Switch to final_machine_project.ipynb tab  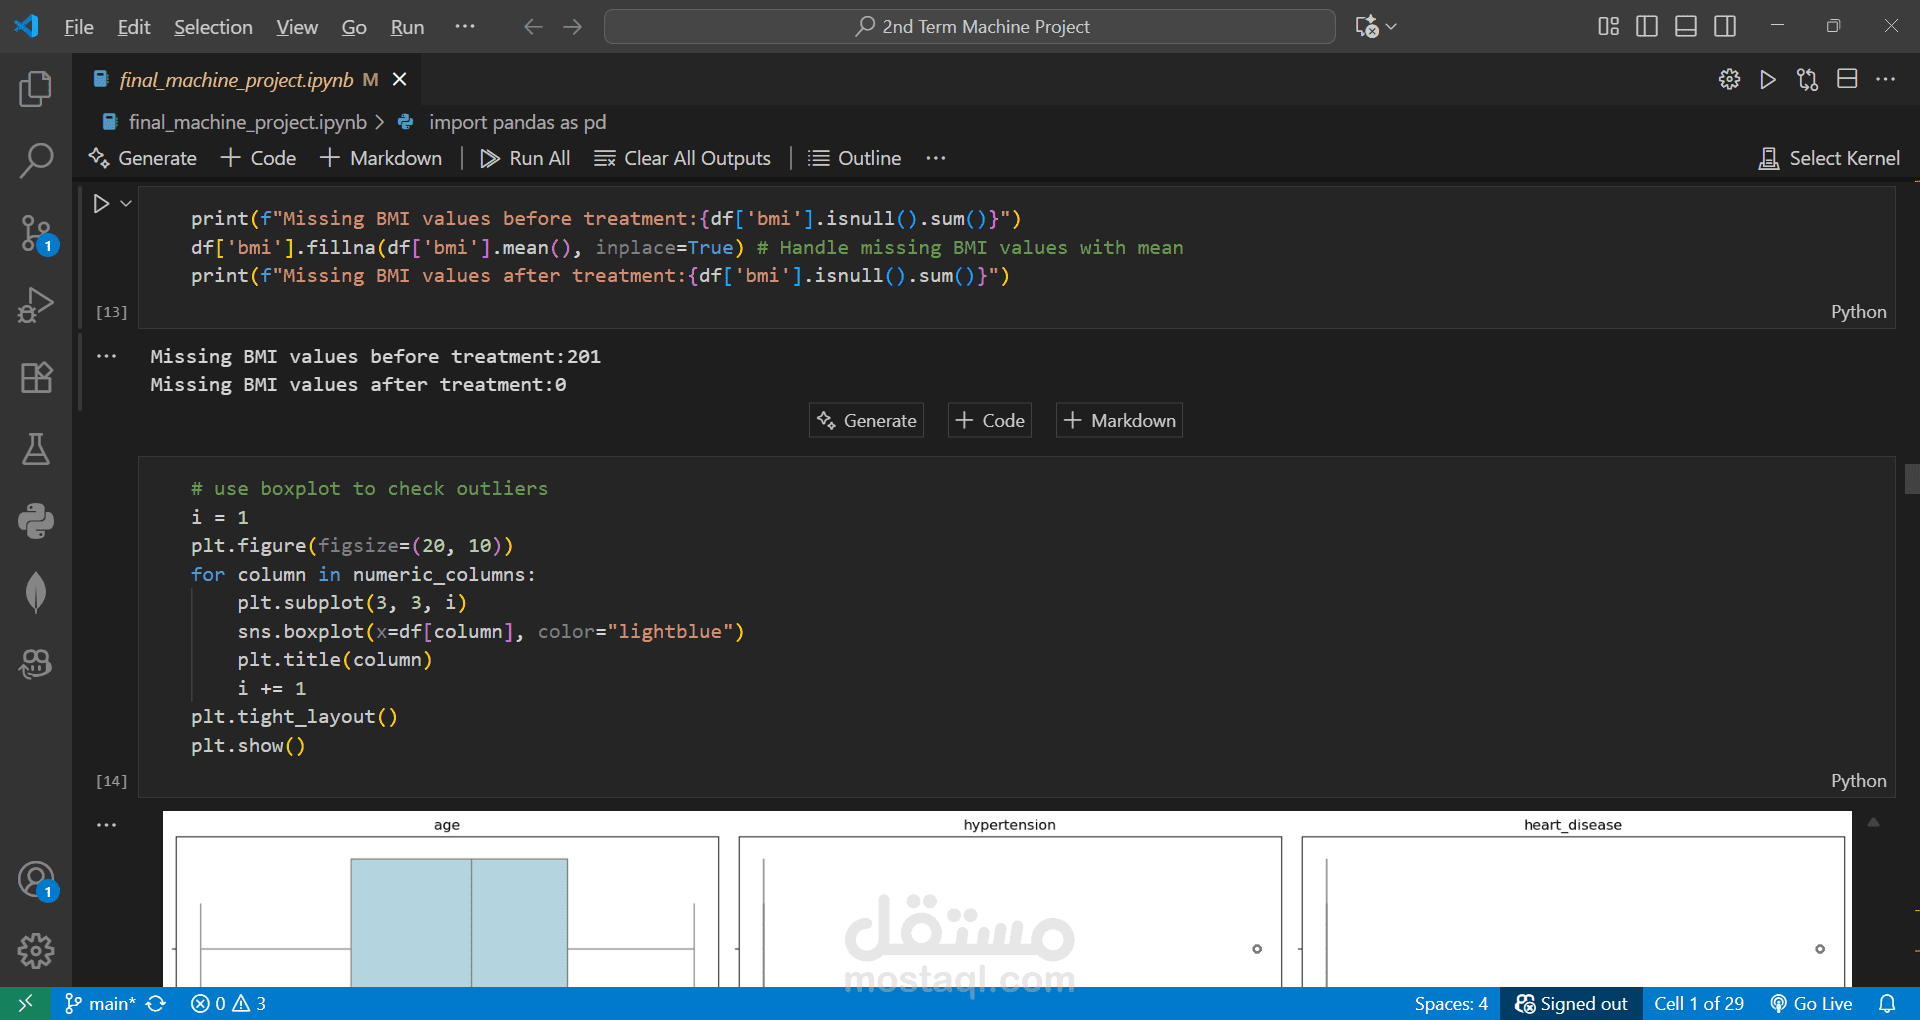click(x=236, y=80)
